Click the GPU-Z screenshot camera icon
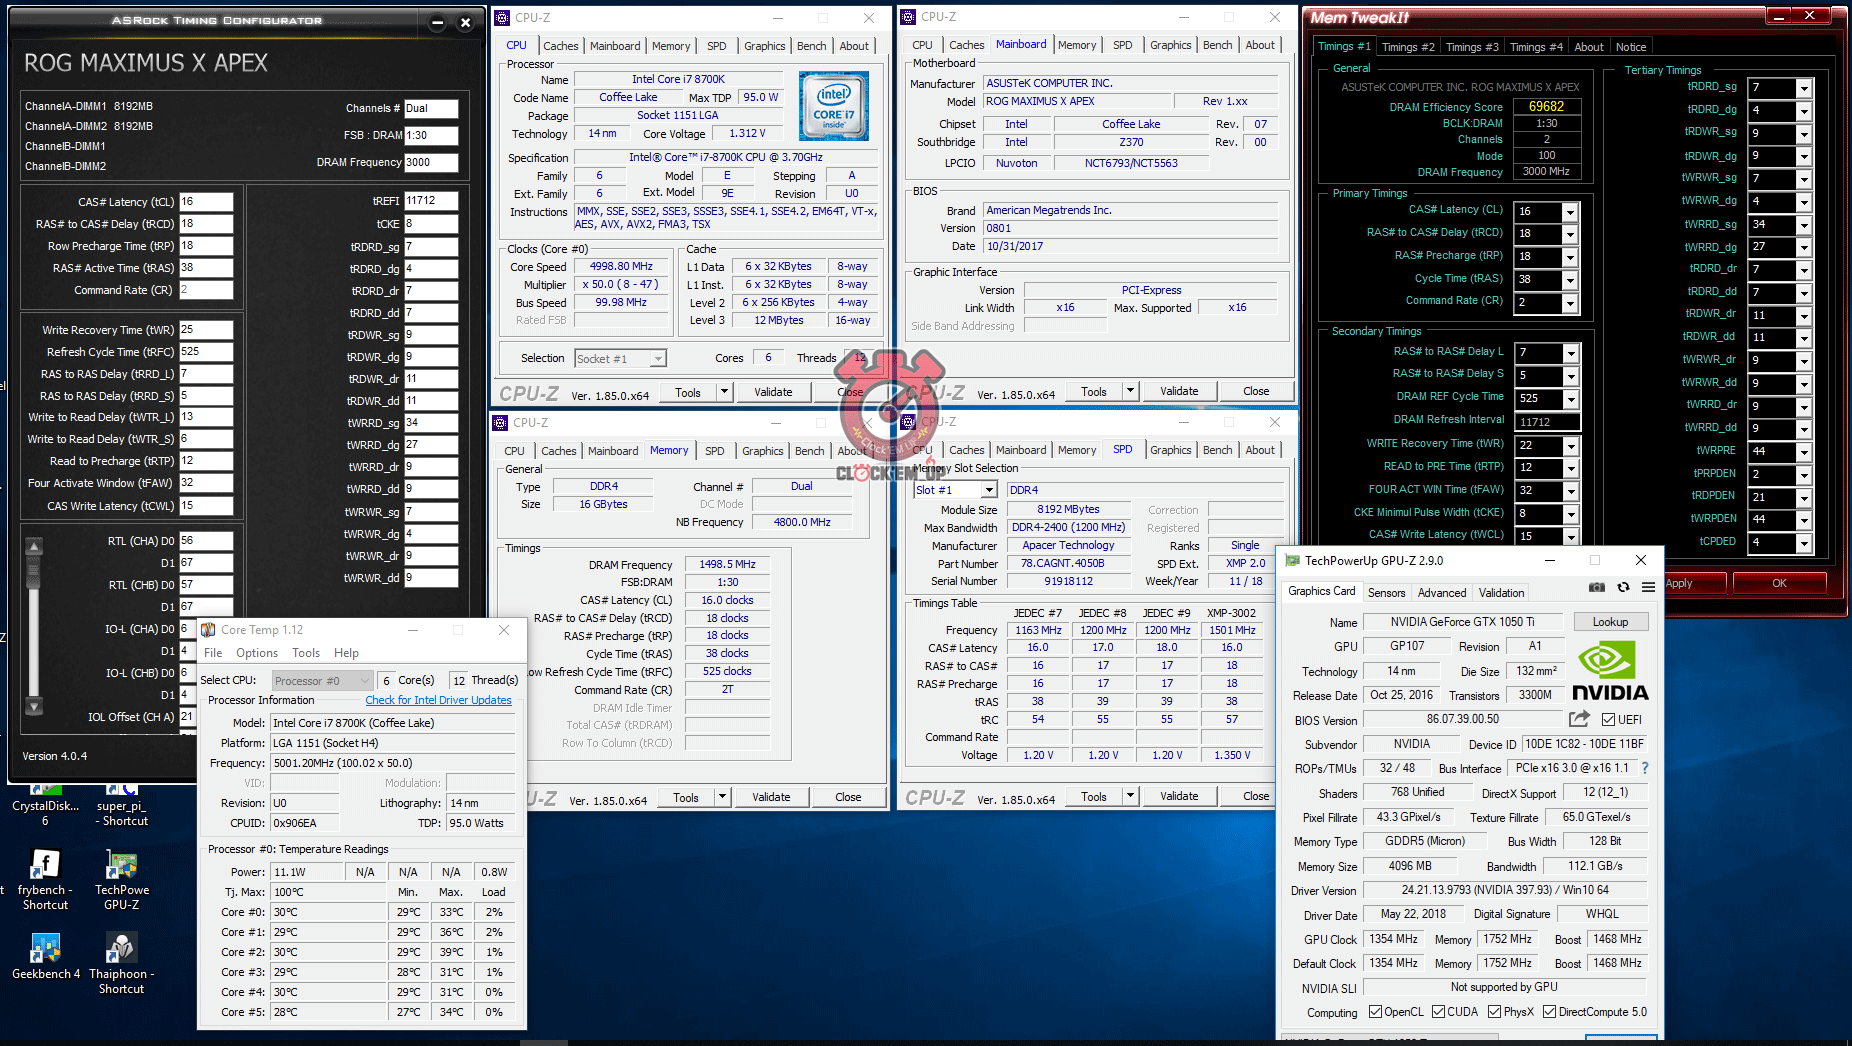Viewport: 1852px width, 1046px height. (x=1597, y=588)
